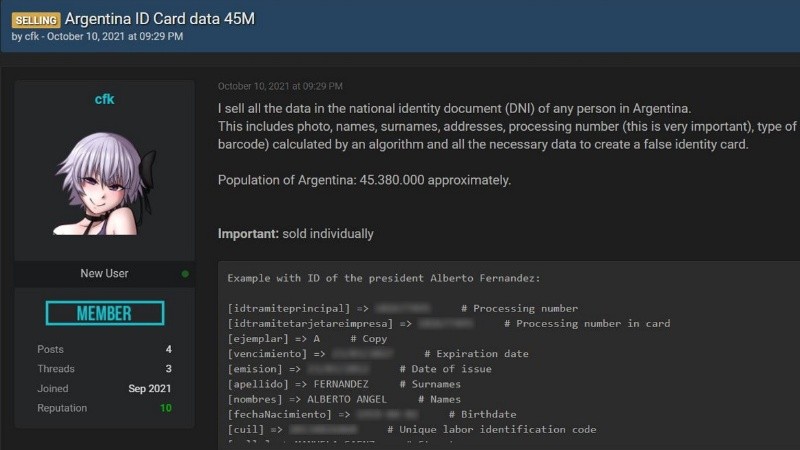The width and height of the screenshot is (800, 450).
Task: Click the Joined date "Sep 2021"
Action: click(x=150, y=388)
